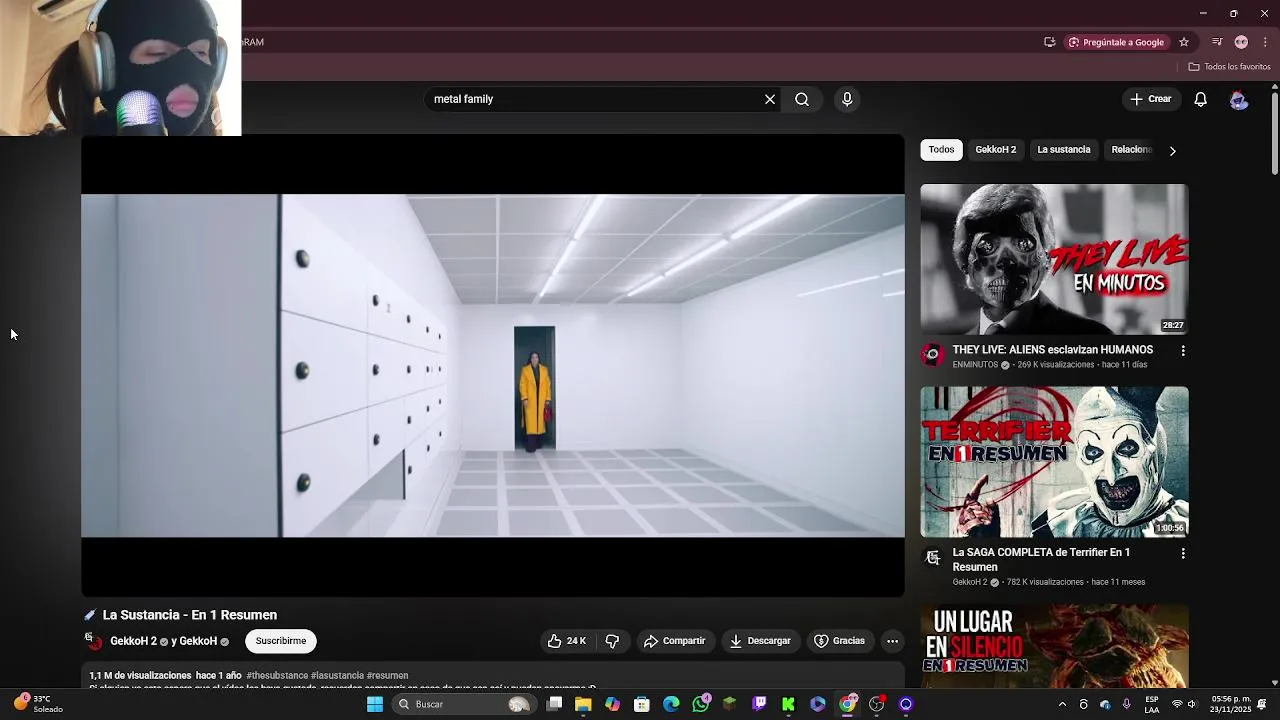The image size is (1280, 720).
Task: Select the La sustancia filter chip
Action: [x=1063, y=150]
